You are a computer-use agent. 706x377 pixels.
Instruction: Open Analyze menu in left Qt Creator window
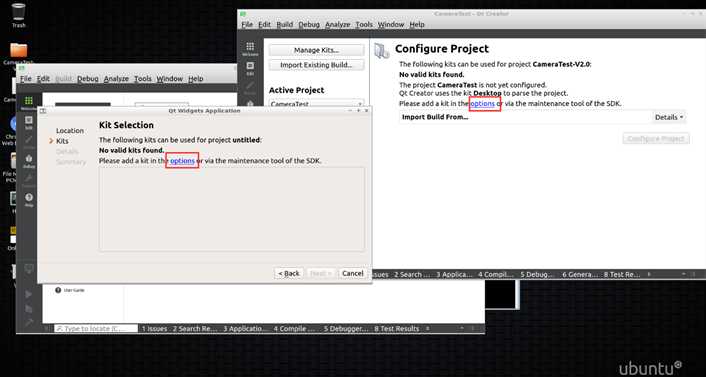(117, 78)
